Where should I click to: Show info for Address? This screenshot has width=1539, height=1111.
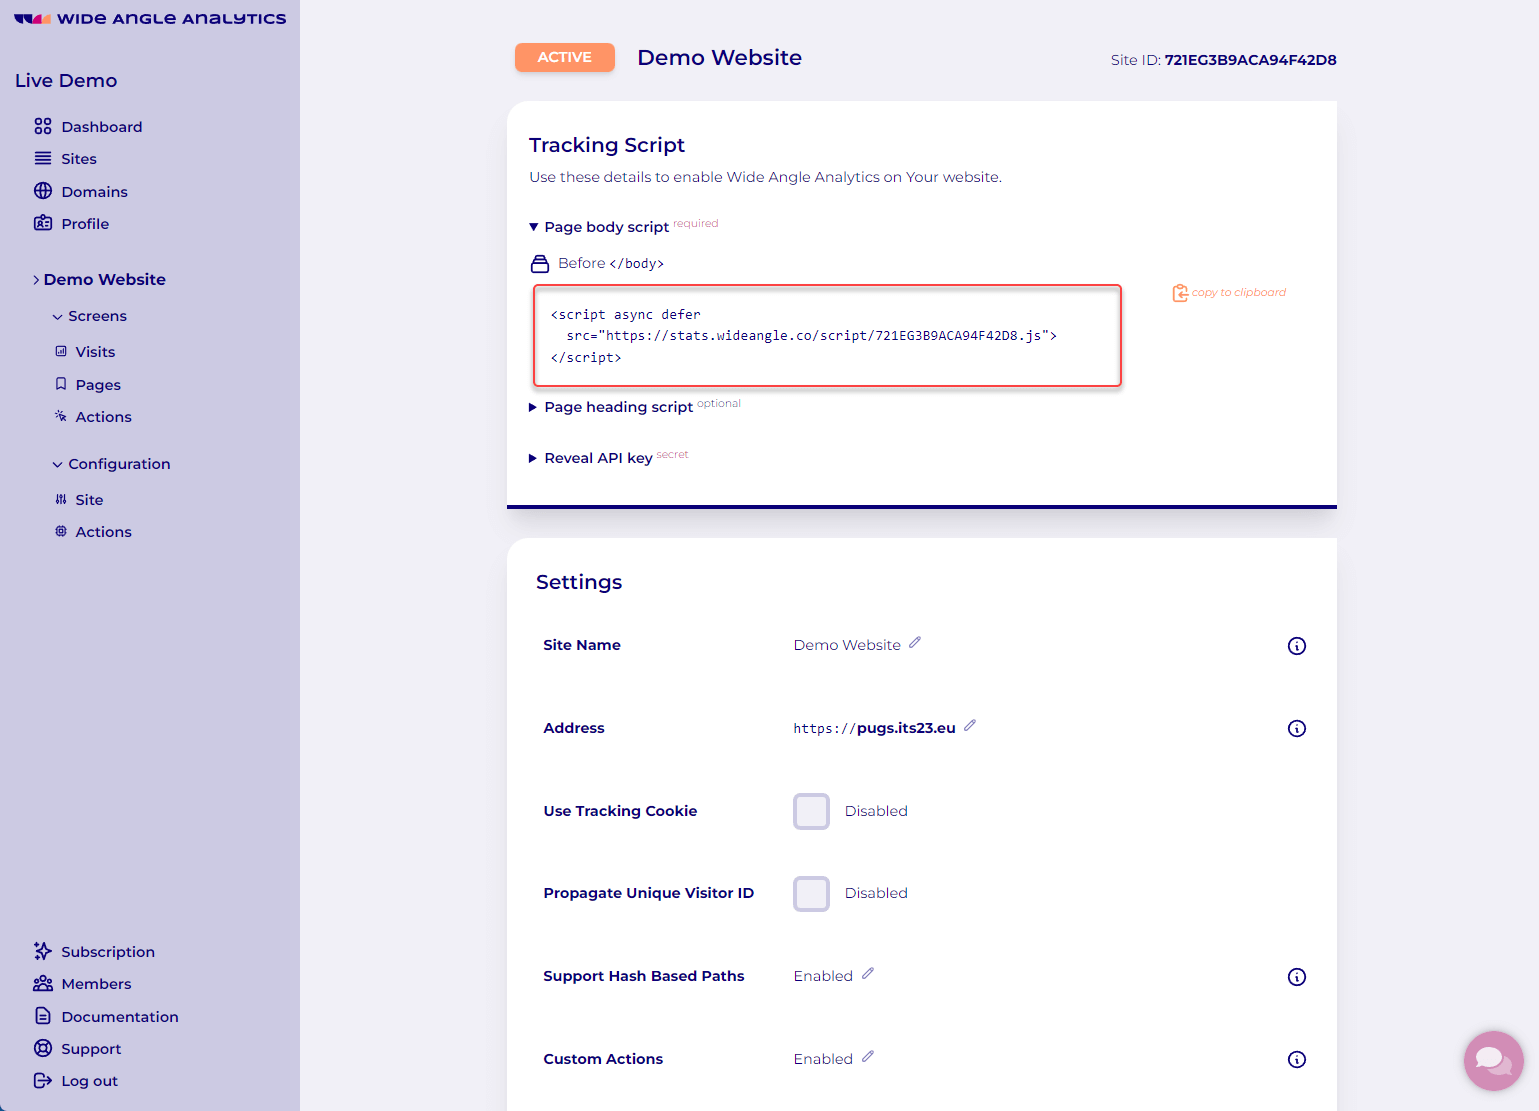(x=1297, y=729)
